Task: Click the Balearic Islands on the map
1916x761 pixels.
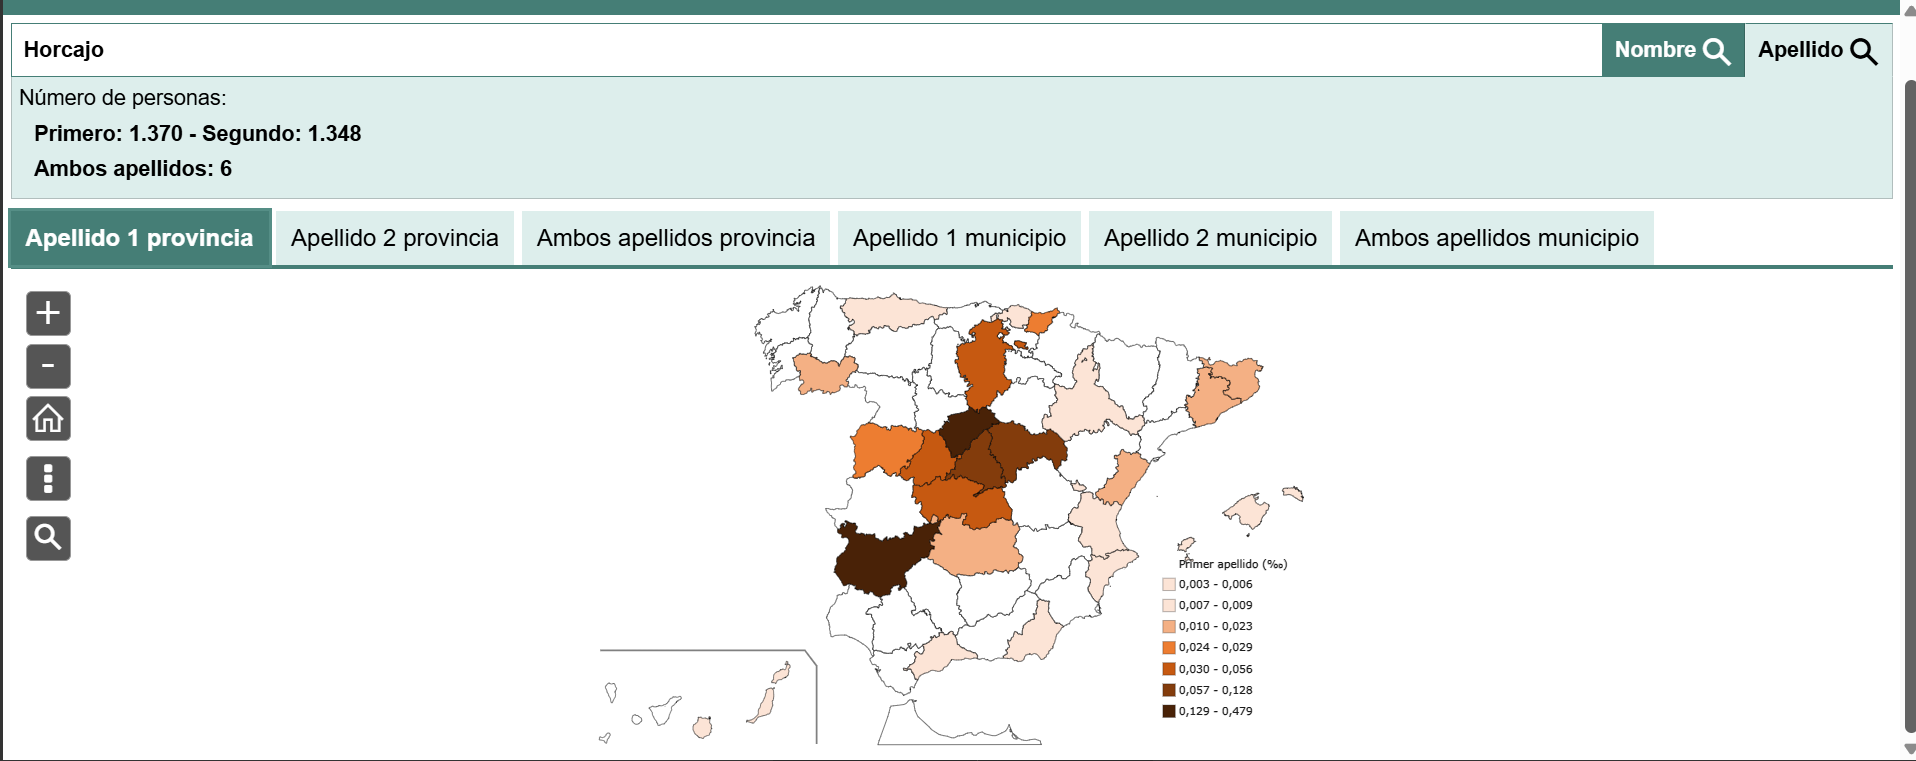Action: pyautogui.click(x=1247, y=511)
